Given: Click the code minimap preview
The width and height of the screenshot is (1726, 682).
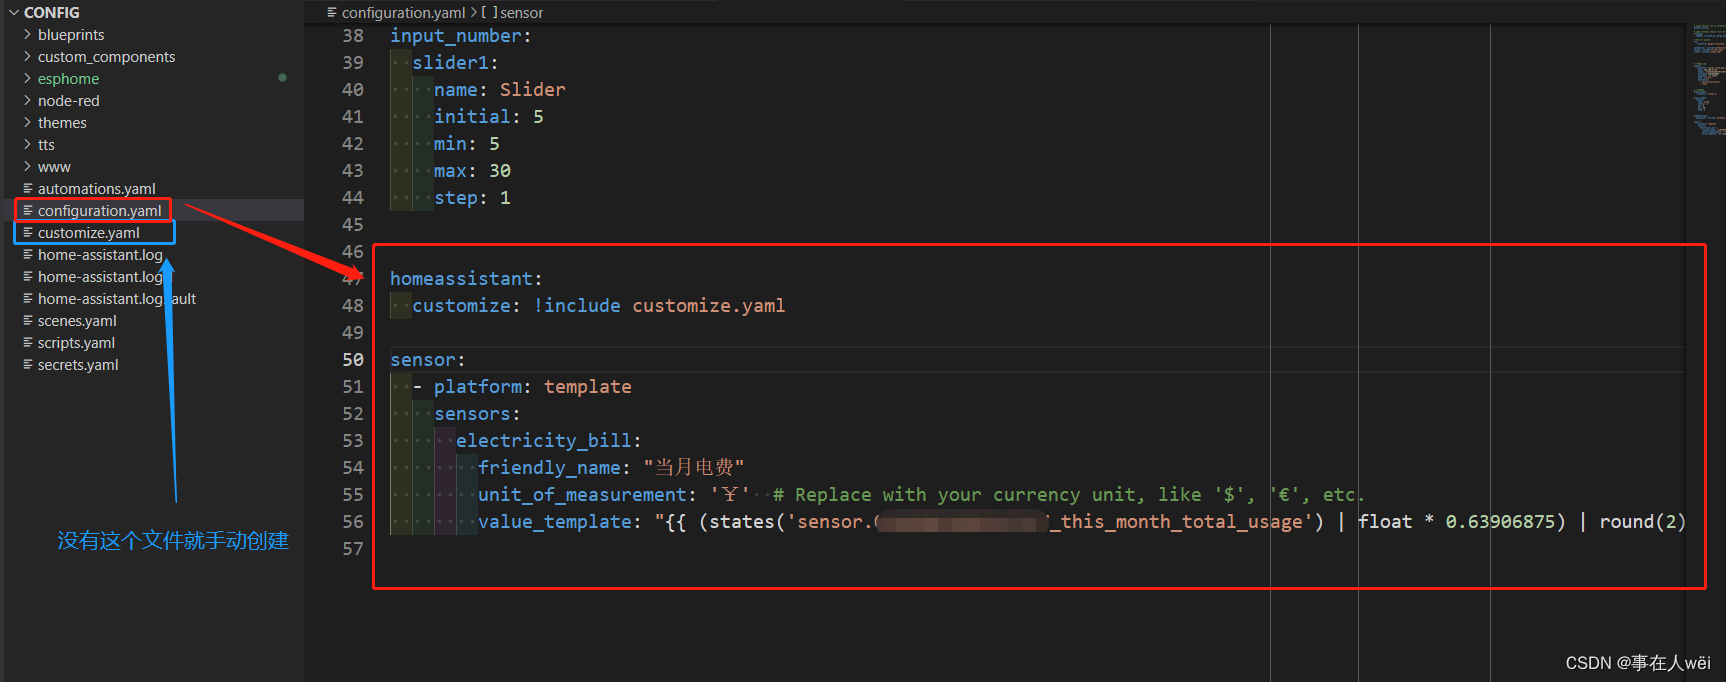Looking at the screenshot, I should pyautogui.click(x=1709, y=80).
